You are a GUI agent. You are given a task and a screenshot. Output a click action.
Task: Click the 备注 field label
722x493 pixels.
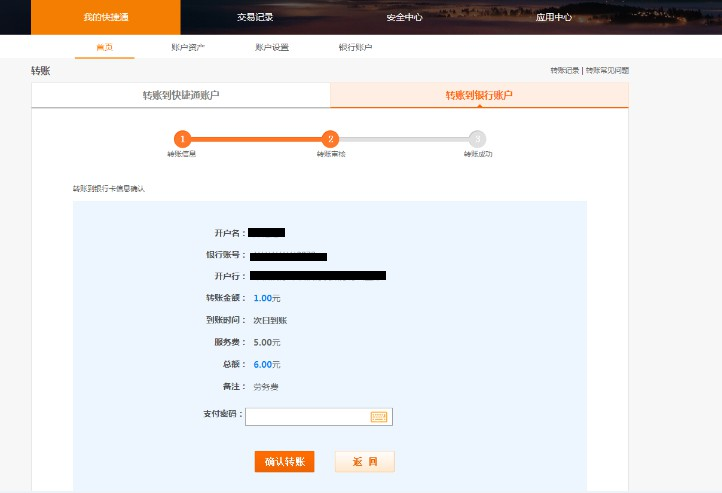point(234,386)
